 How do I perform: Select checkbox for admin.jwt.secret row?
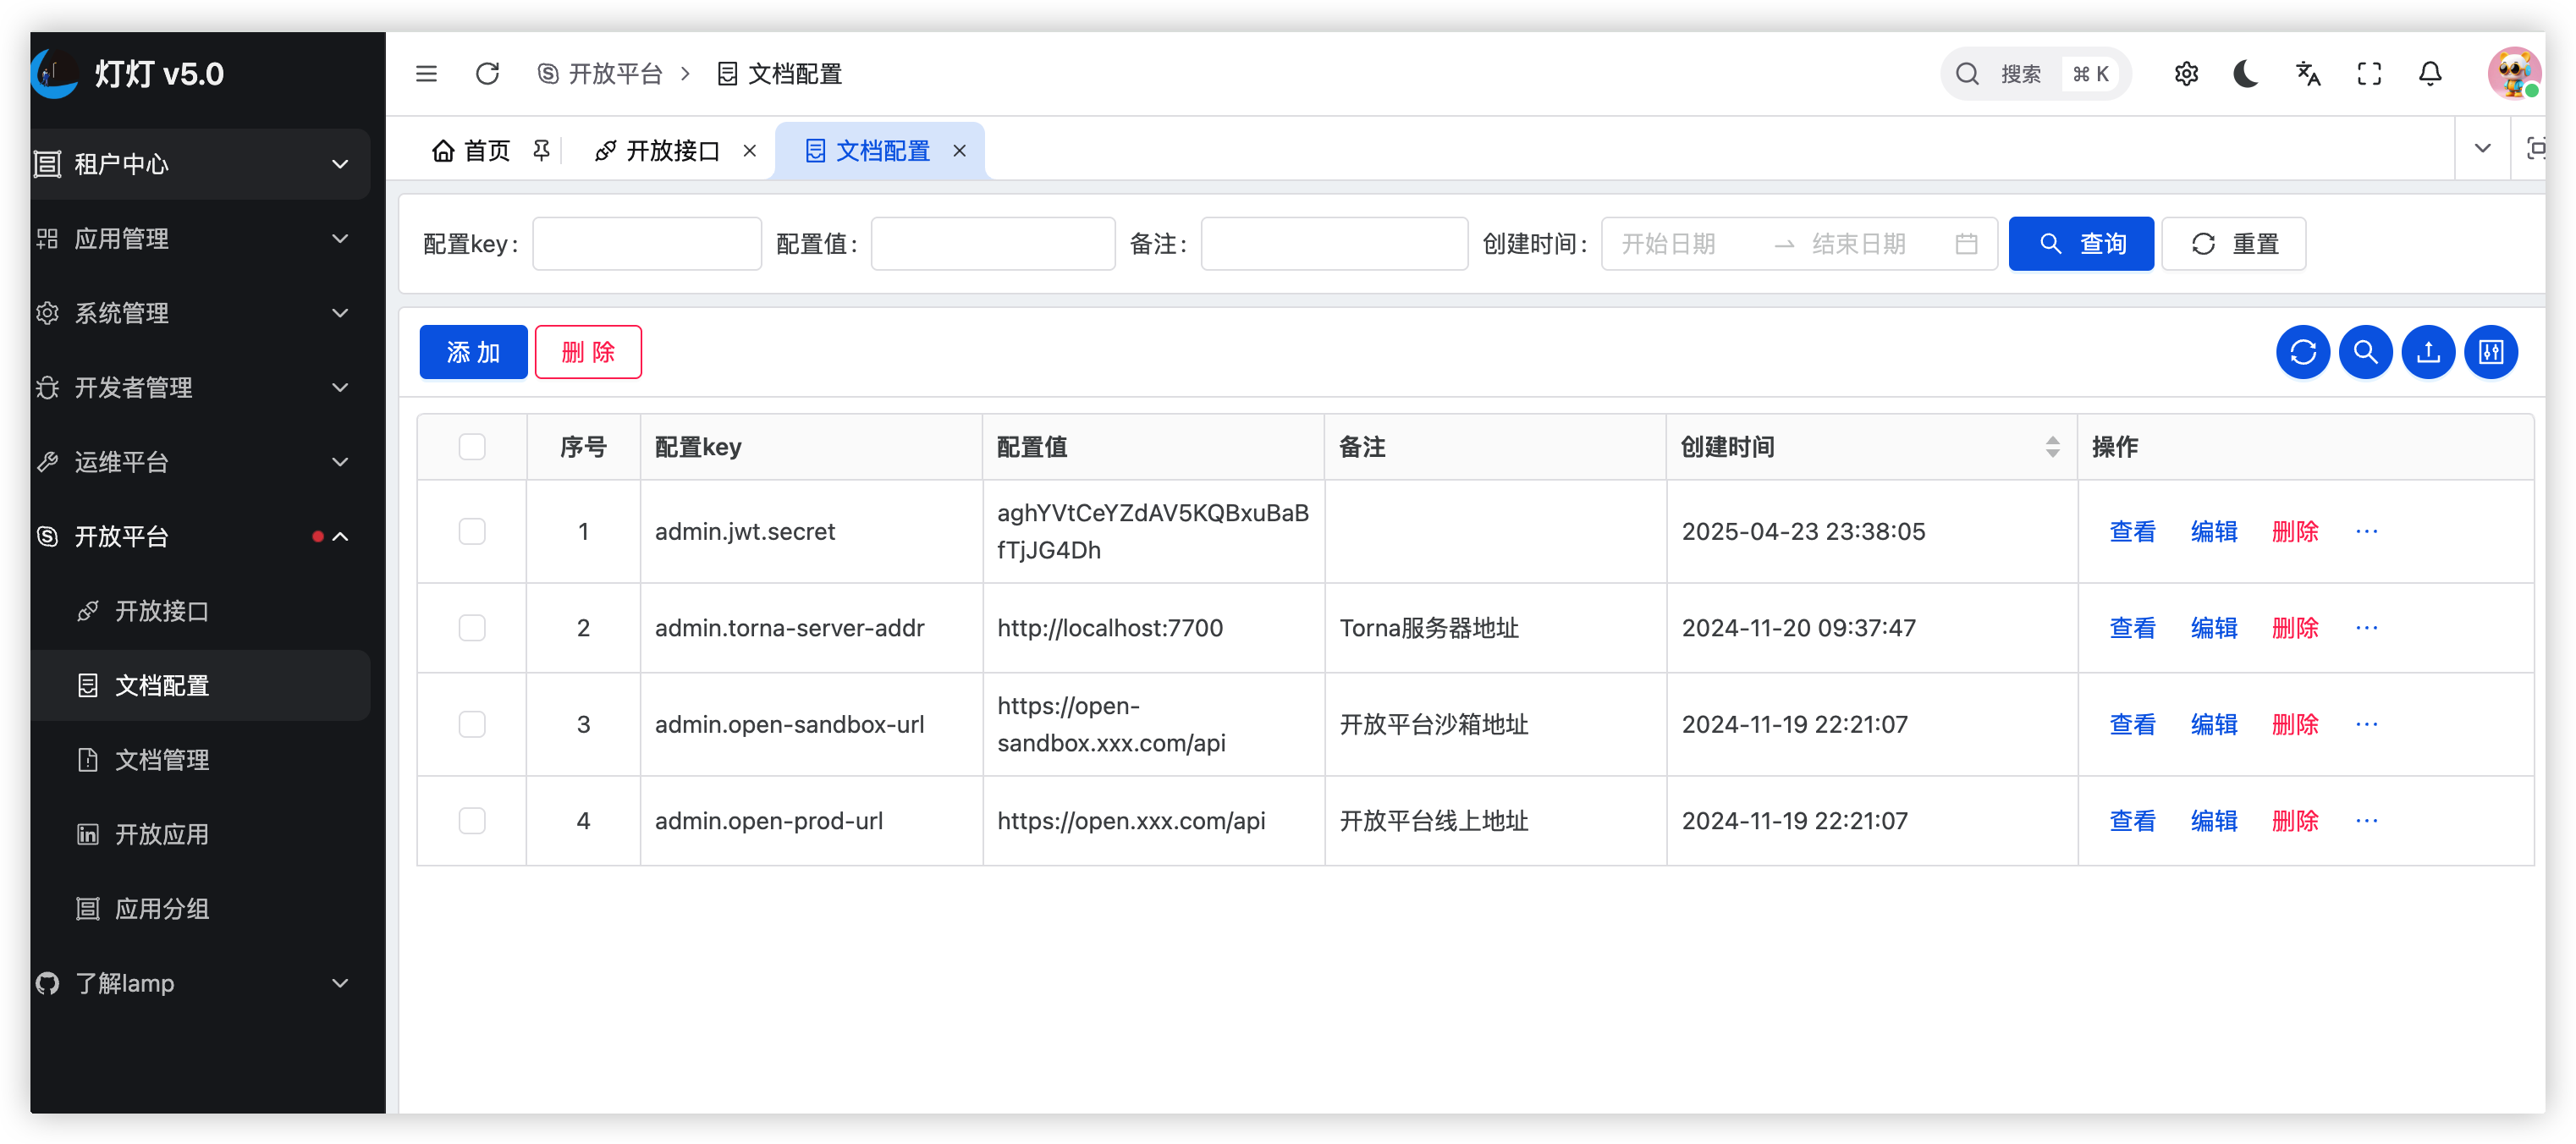pos(472,531)
